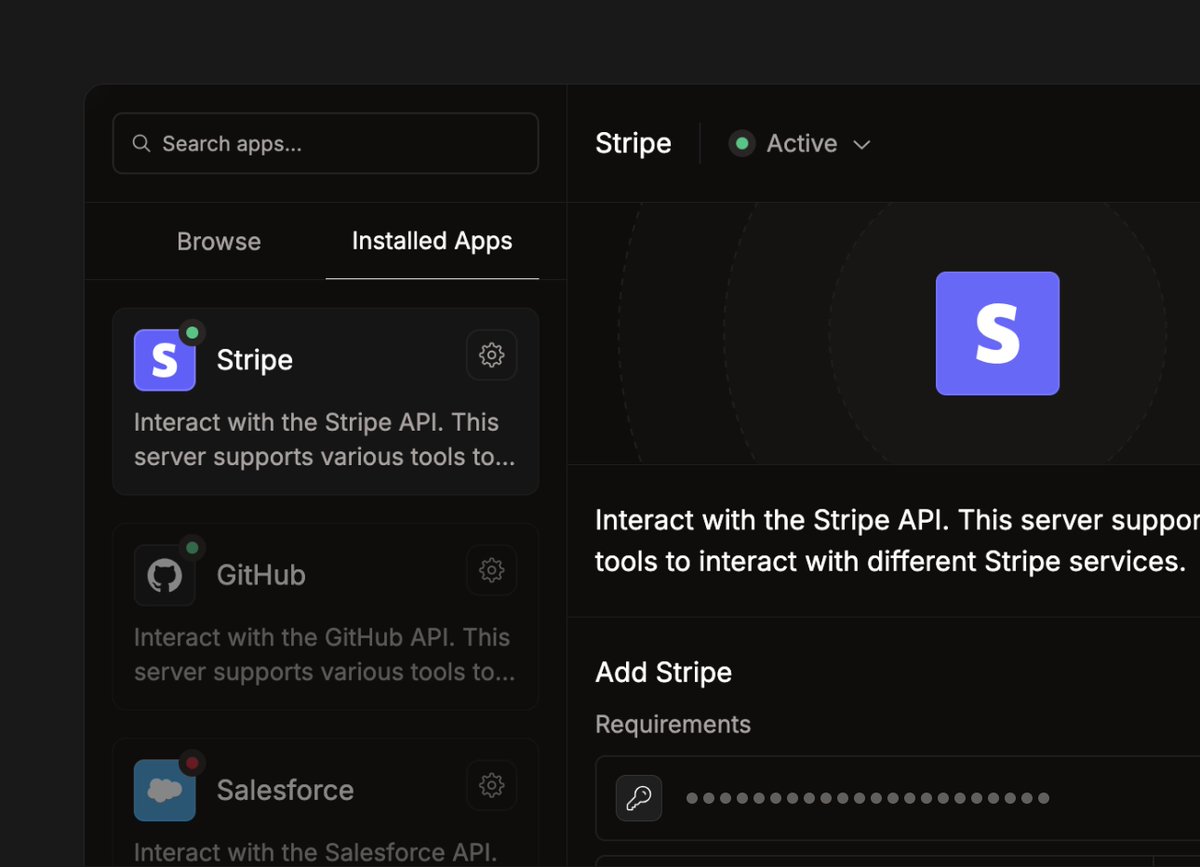The image size is (1200, 867).
Task: Click the Salesforce cloud logo icon
Action: click(x=165, y=790)
